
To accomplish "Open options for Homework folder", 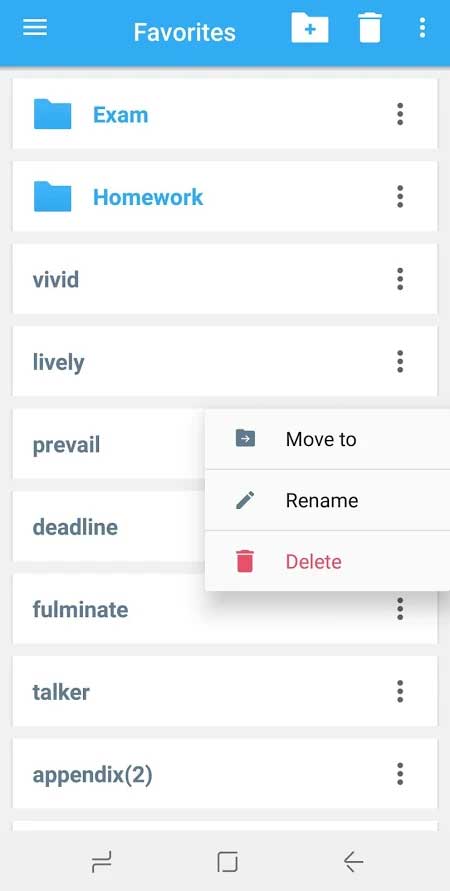I will [x=400, y=197].
